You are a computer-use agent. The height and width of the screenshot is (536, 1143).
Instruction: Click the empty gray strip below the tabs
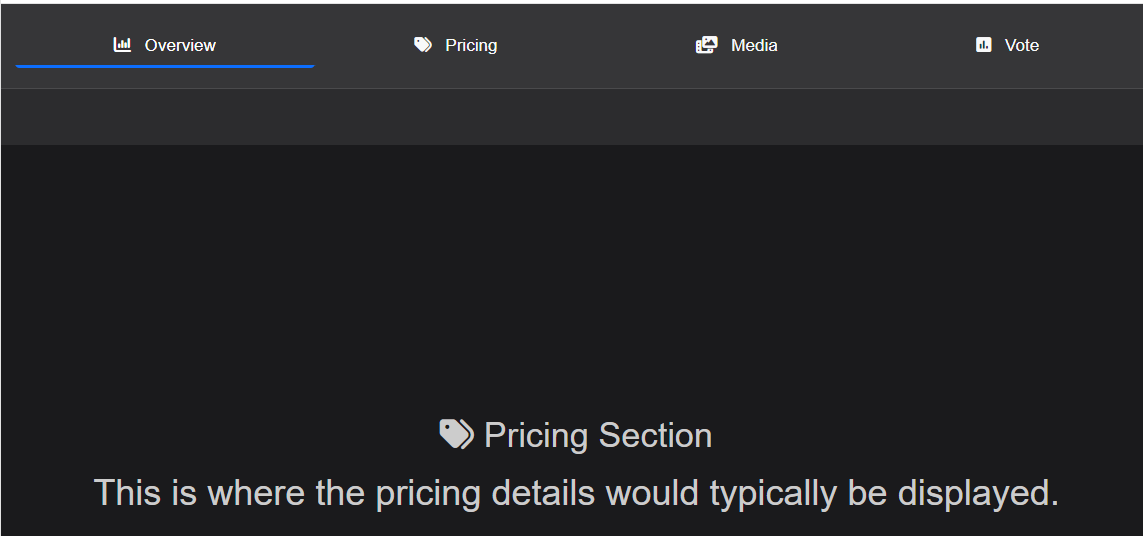click(x=571, y=117)
